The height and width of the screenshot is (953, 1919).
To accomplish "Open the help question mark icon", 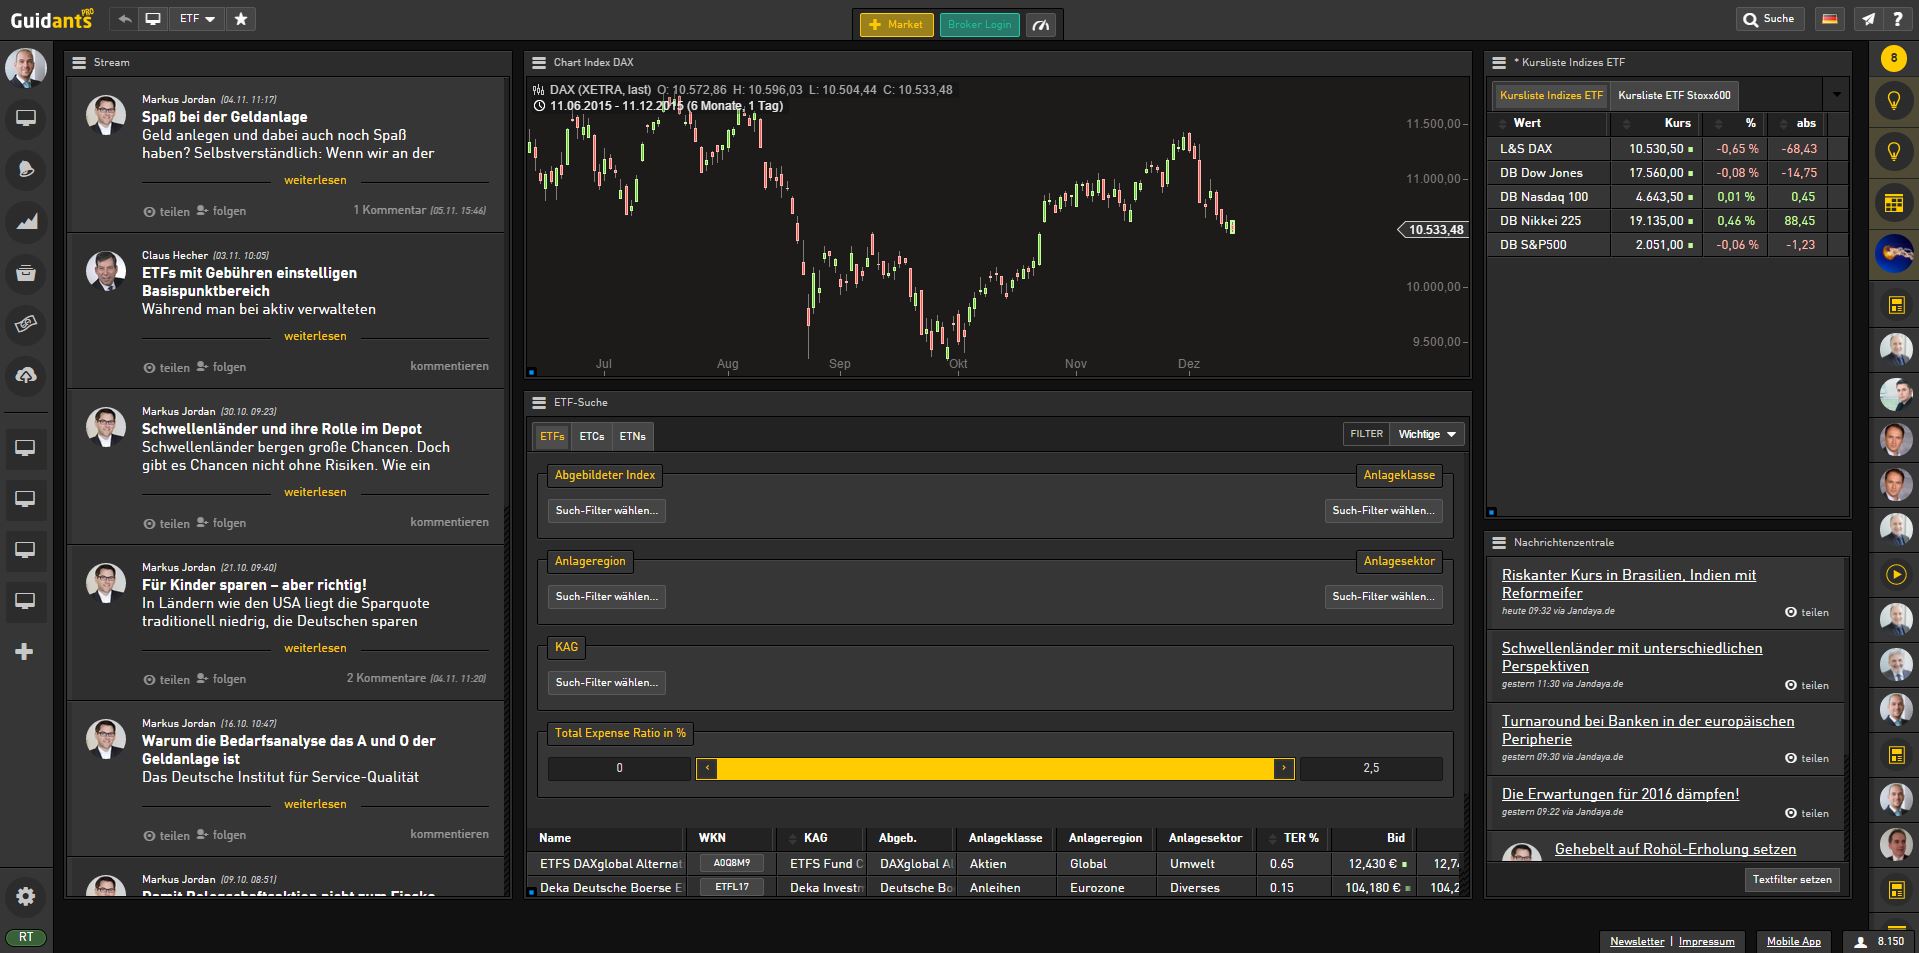I will pyautogui.click(x=1896, y=19).
